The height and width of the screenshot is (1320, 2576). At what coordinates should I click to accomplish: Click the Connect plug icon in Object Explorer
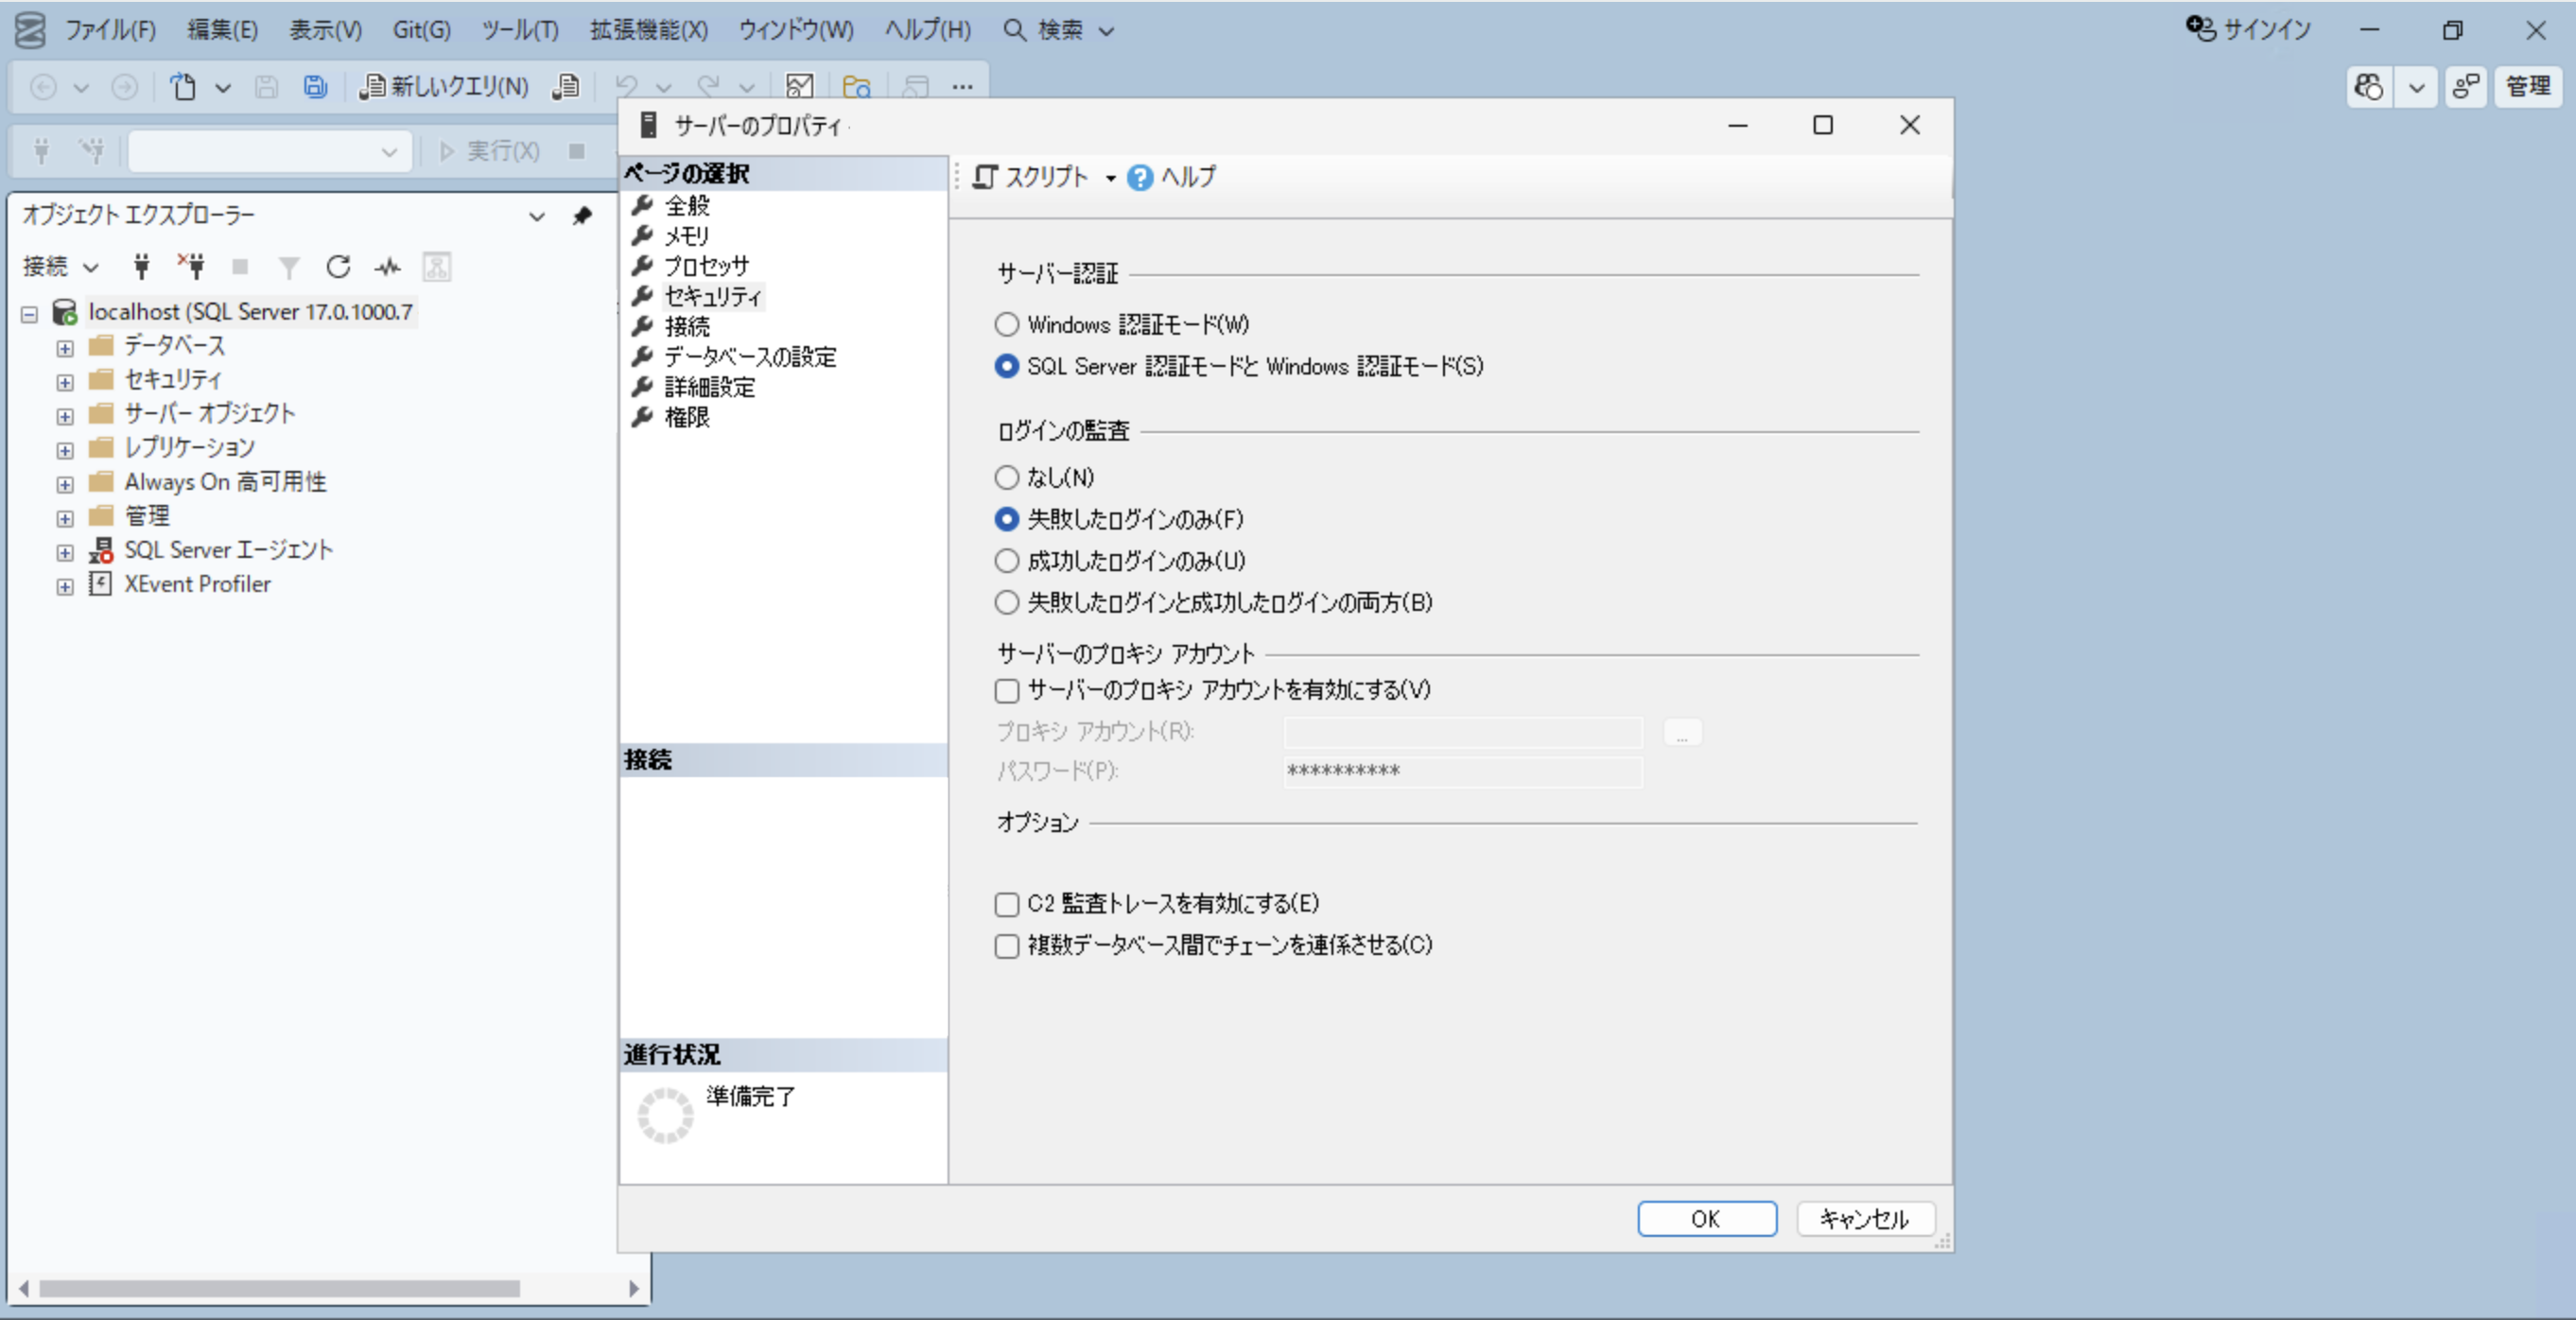point(140,267)
